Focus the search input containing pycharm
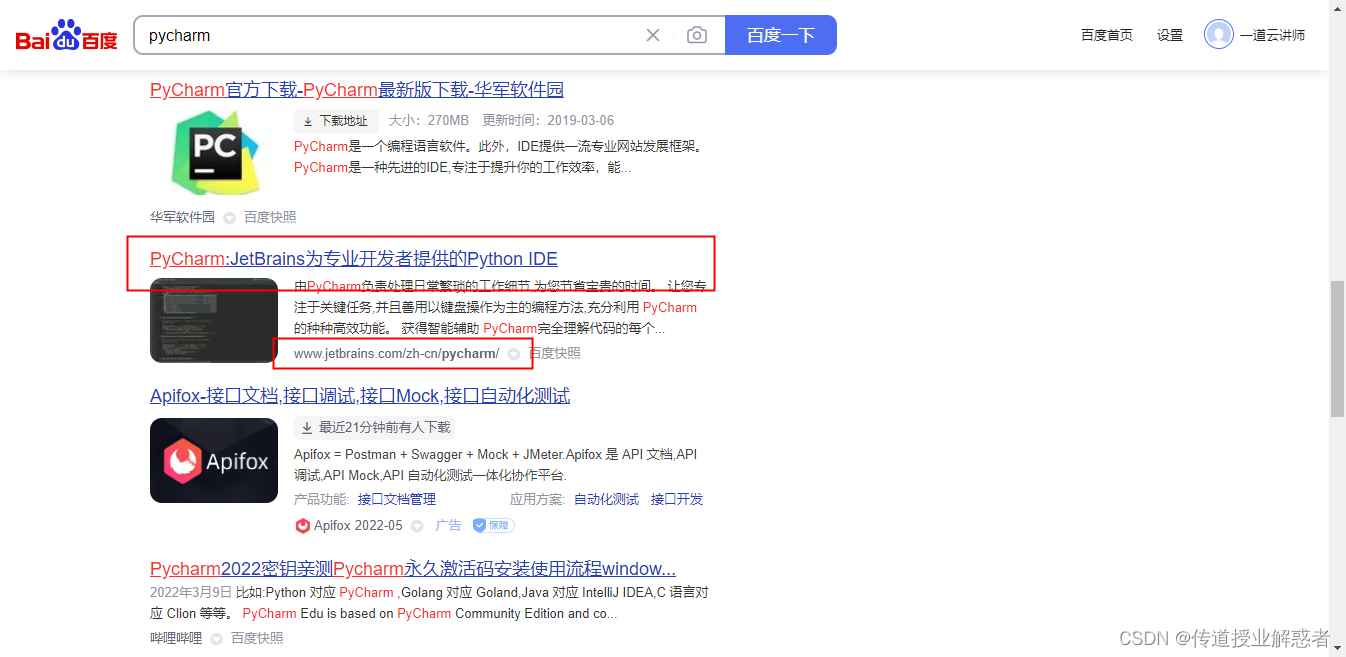 pyautogui.click(x=390, y=35)
